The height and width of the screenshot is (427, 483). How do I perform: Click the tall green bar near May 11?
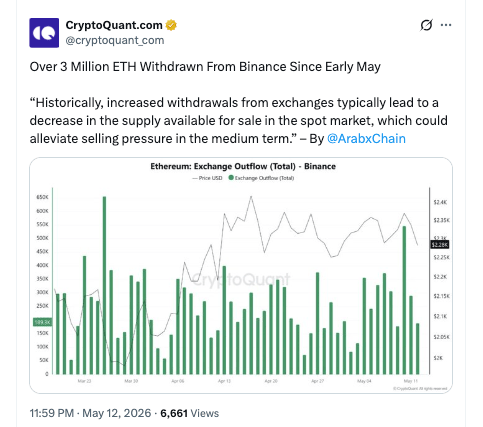click(404, 300)
